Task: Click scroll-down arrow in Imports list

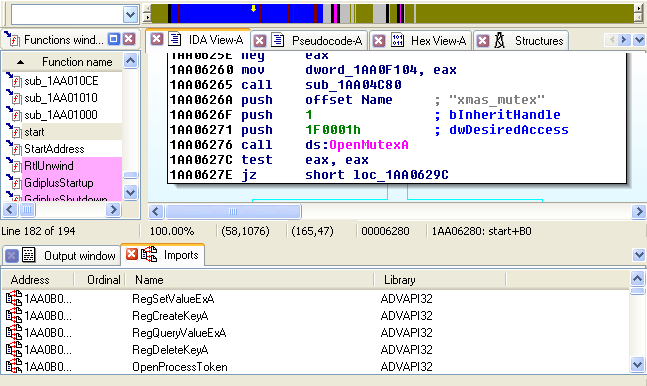Action: (638, 365)
